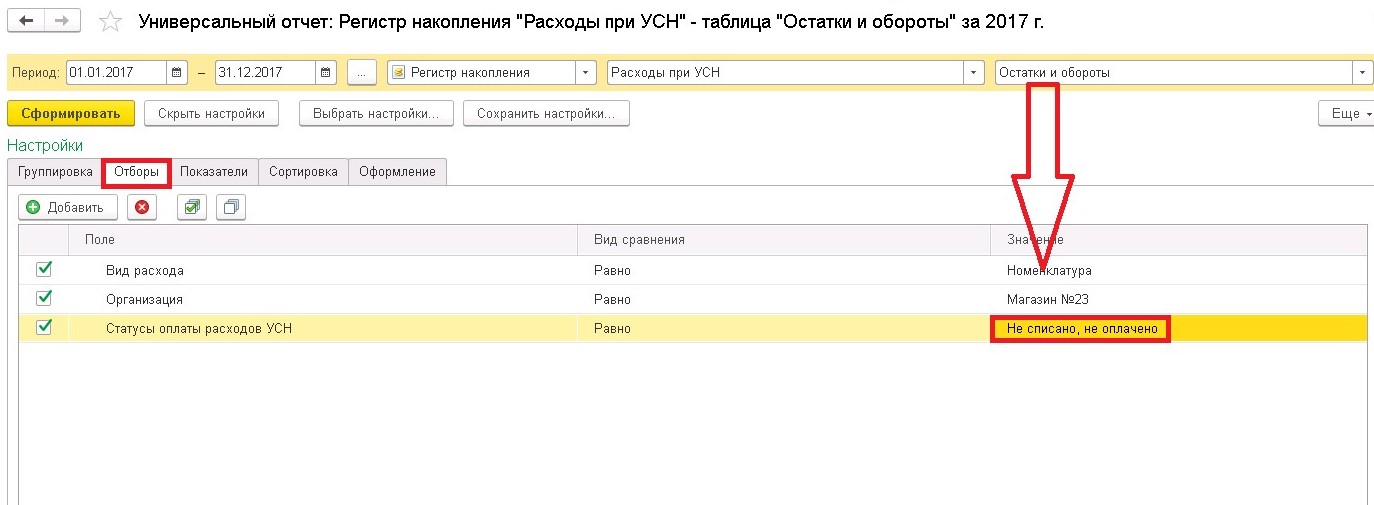Image resolution: width=1374 pixels, height=505 pixels.
Task: Add report to favorites with star icon
Action: click(112, 21)
